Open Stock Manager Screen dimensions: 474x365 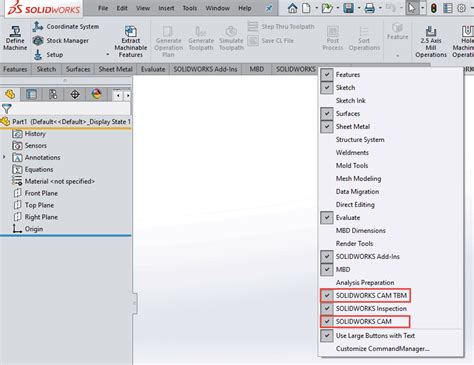click(61, 41)
